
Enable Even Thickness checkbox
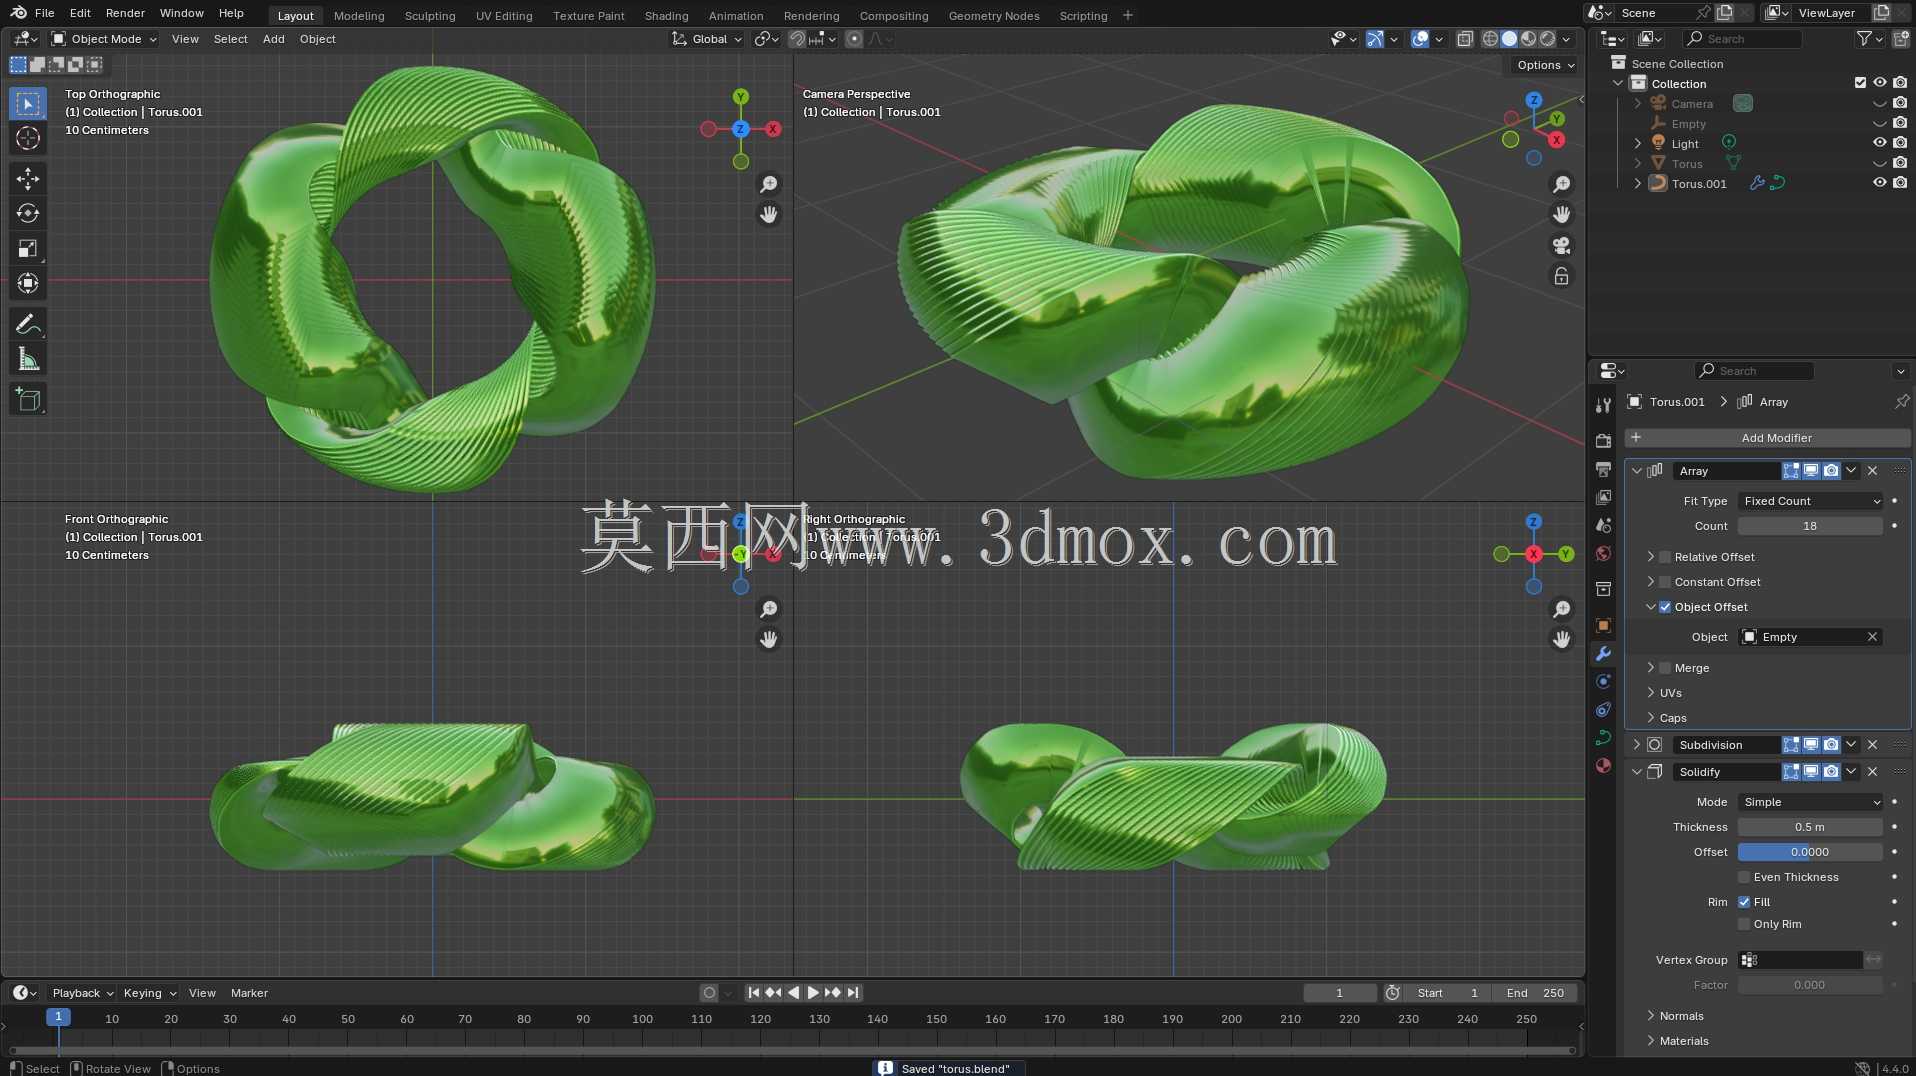(1744, 877)
